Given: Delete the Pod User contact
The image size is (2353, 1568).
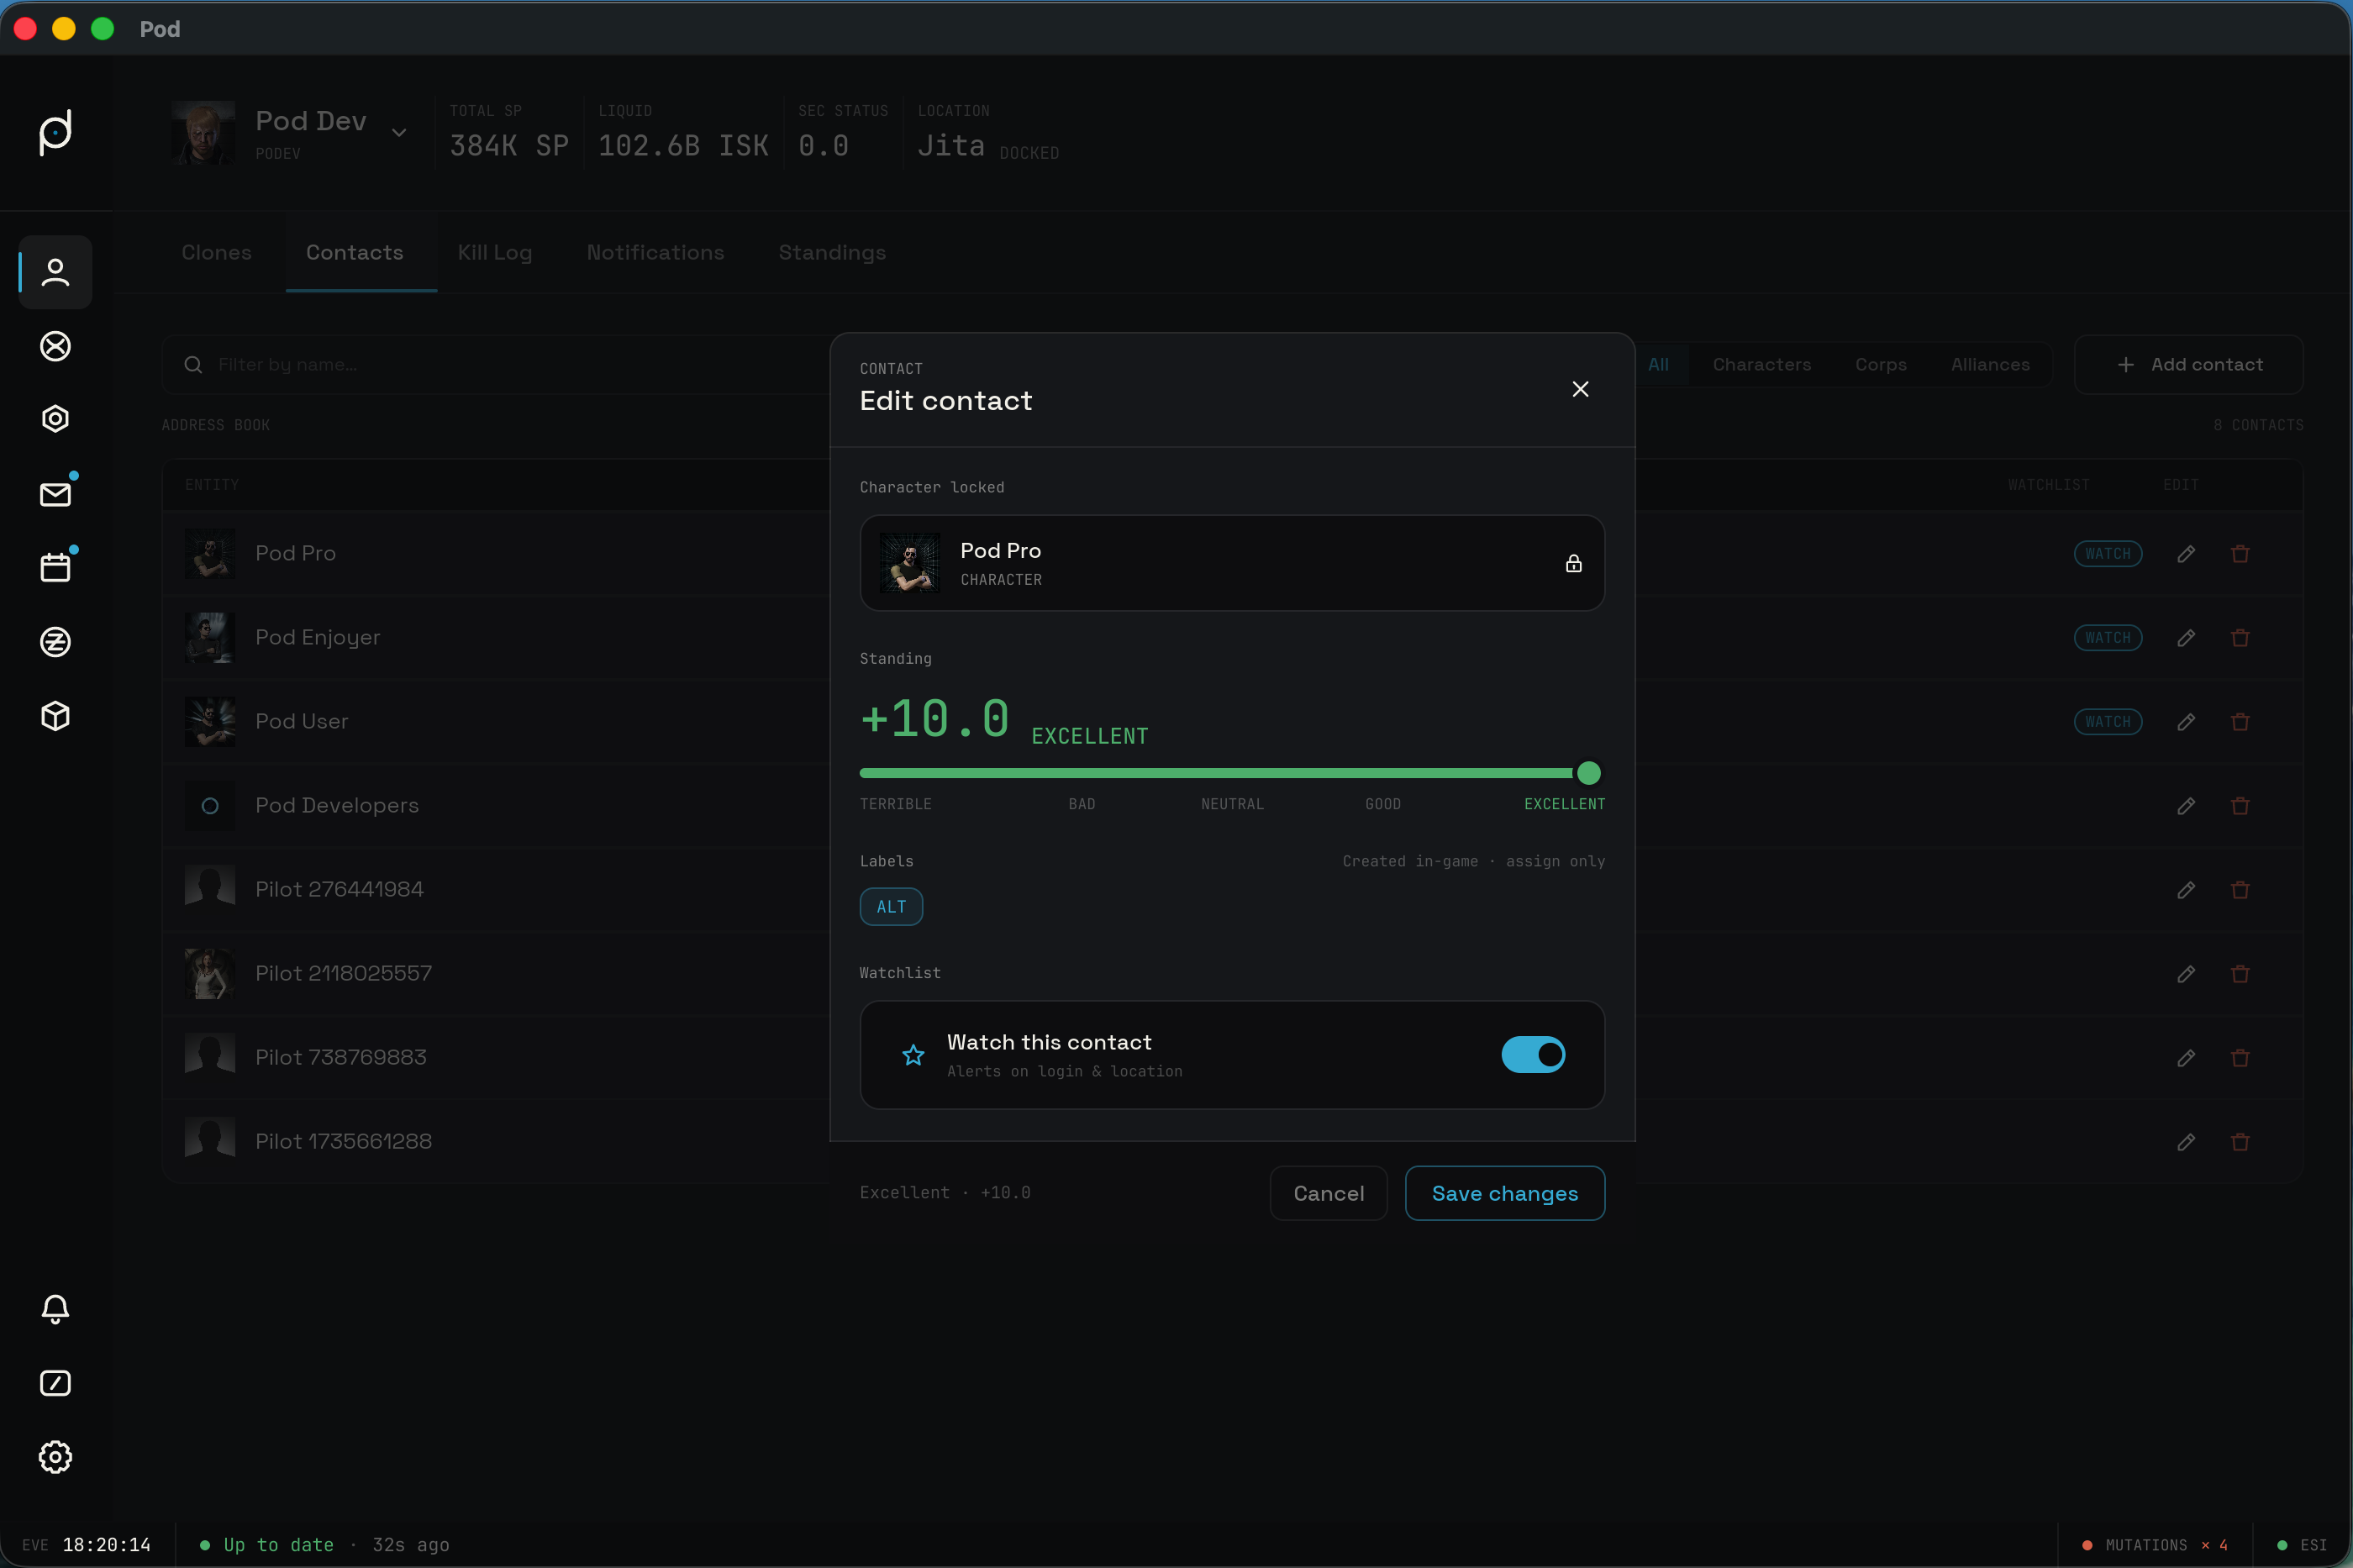Looking at the screenshot, I should click(2240, 722).
